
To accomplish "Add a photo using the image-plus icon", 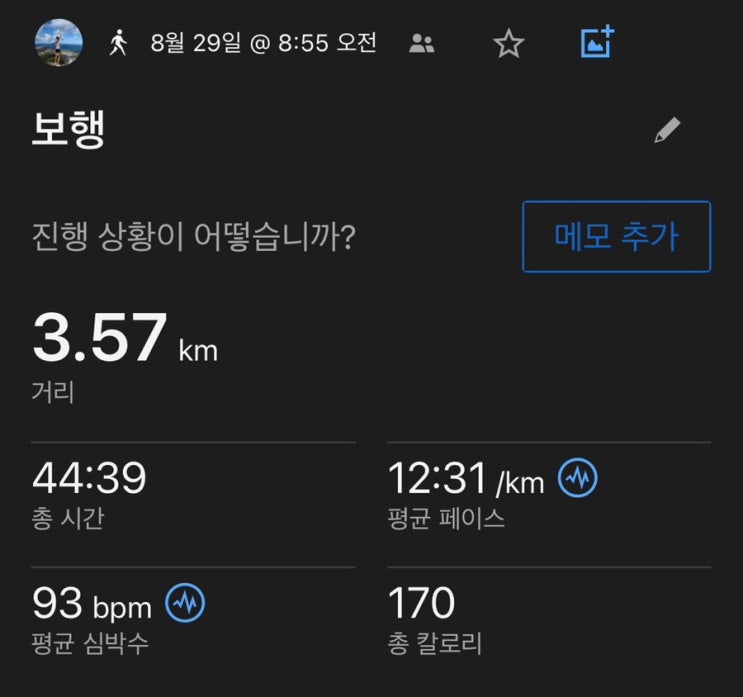I will [x=598, y=42].
